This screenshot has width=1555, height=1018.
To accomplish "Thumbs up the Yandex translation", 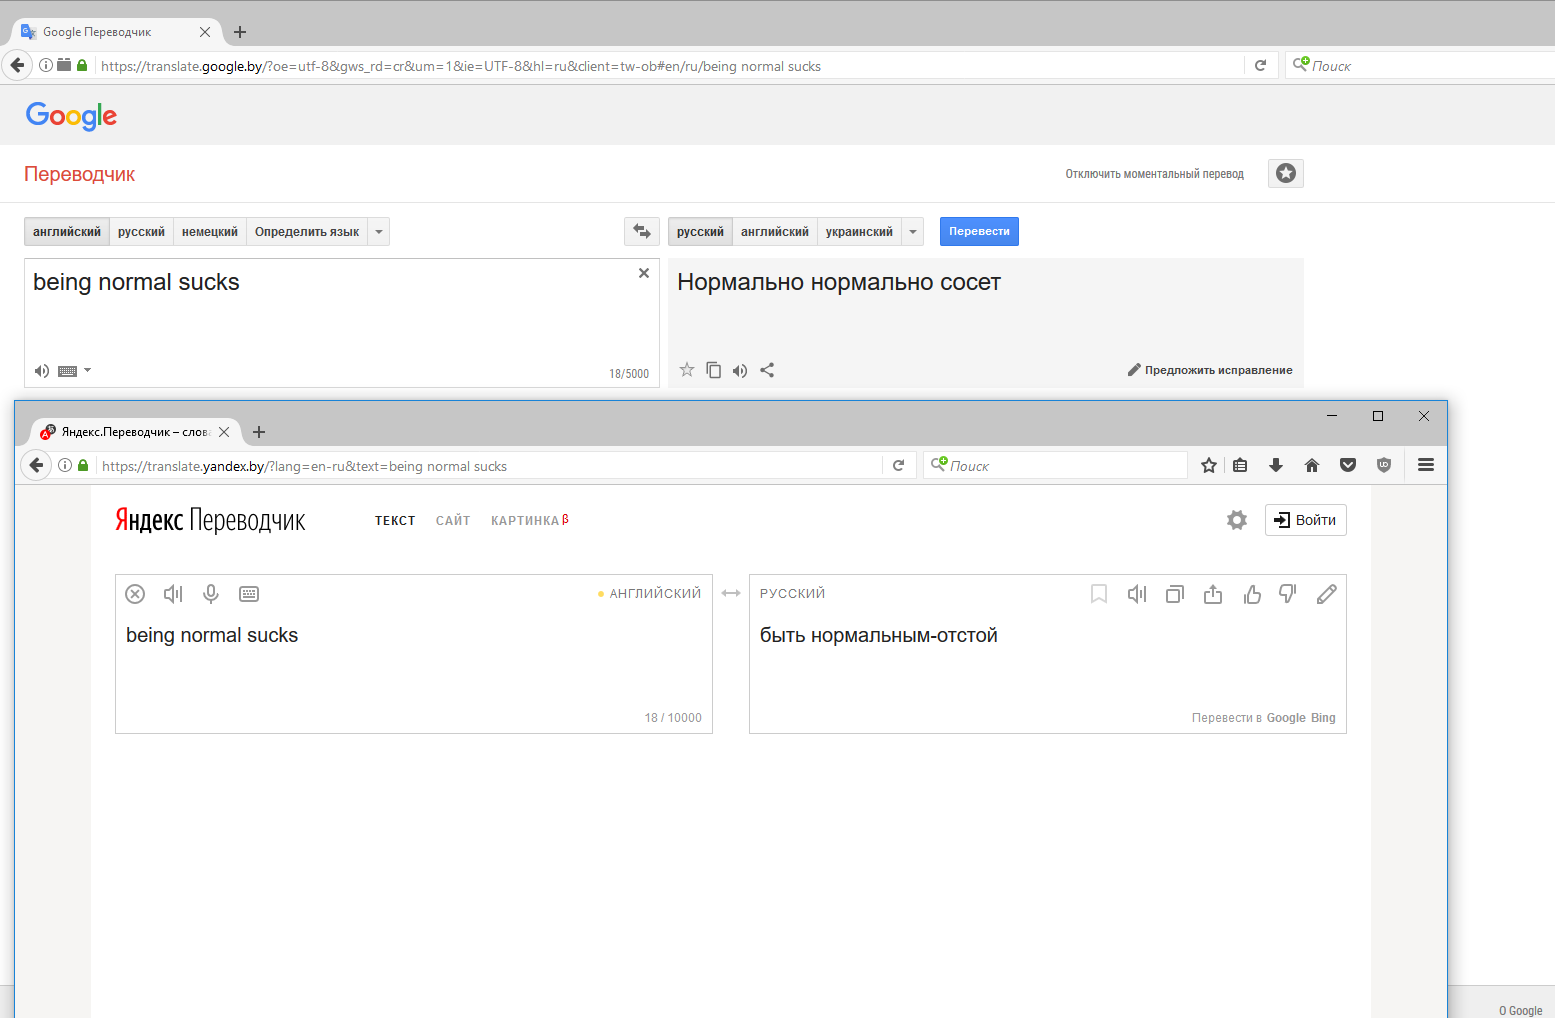I will [1251, 594].
